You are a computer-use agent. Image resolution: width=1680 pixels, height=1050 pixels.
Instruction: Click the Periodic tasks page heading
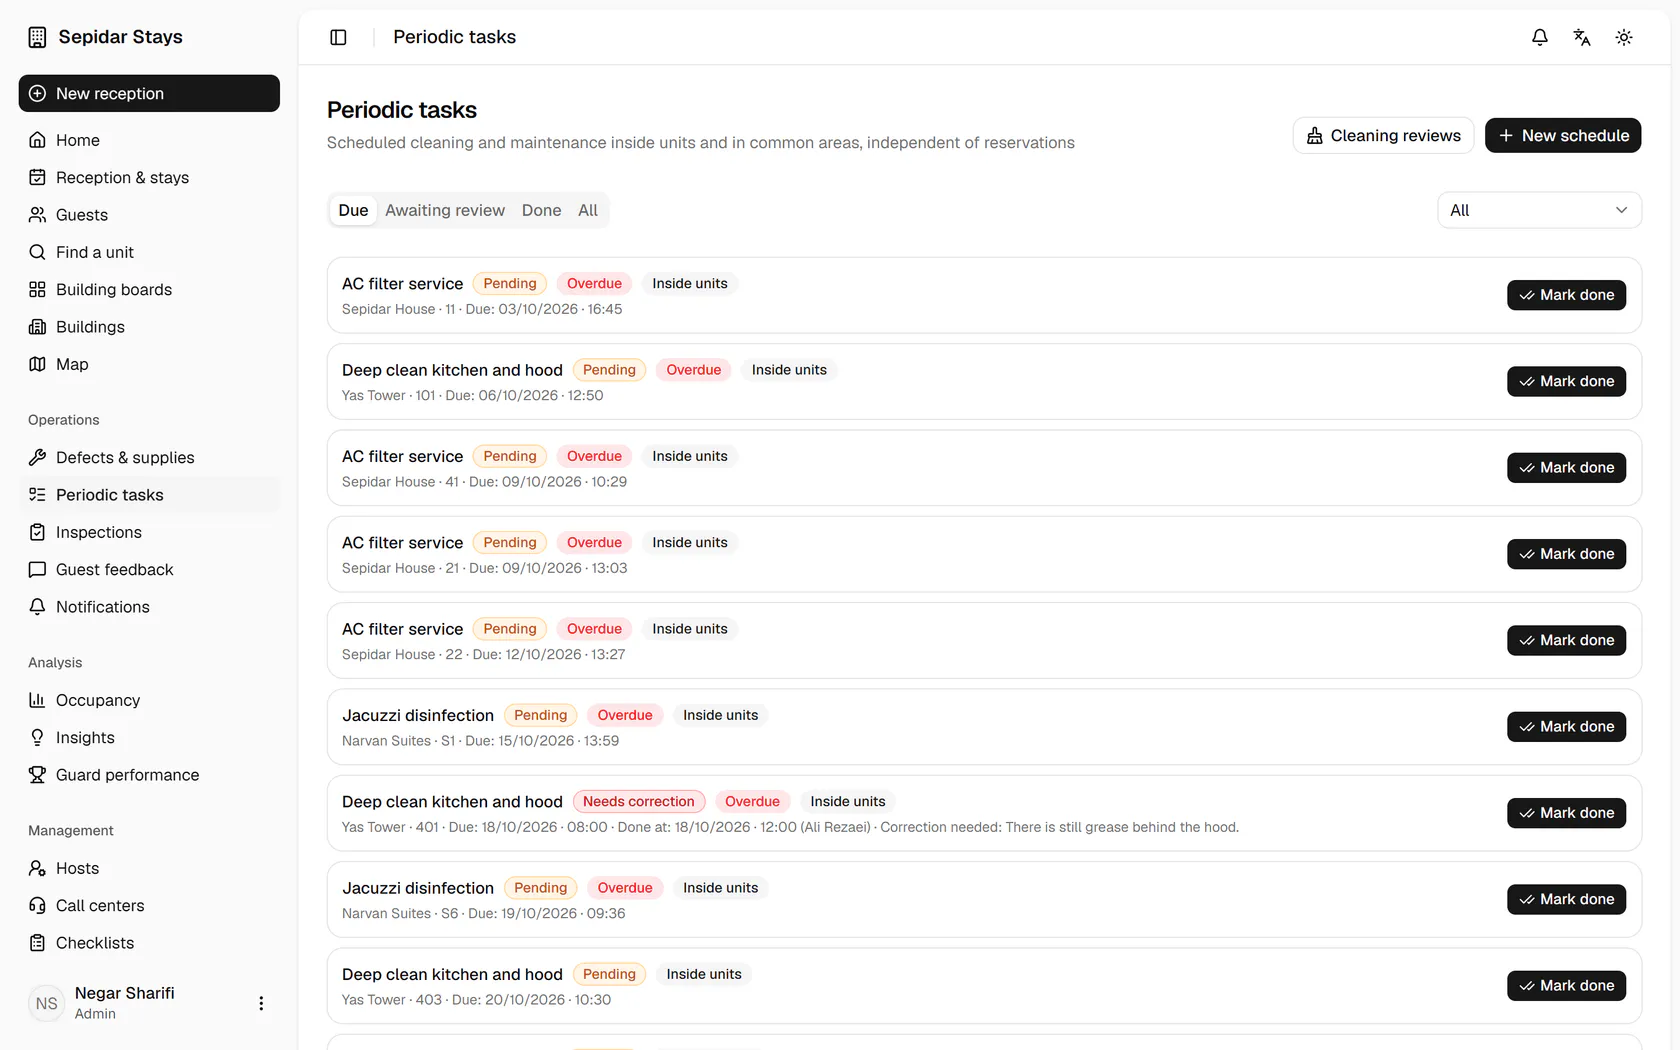(402, 110)
